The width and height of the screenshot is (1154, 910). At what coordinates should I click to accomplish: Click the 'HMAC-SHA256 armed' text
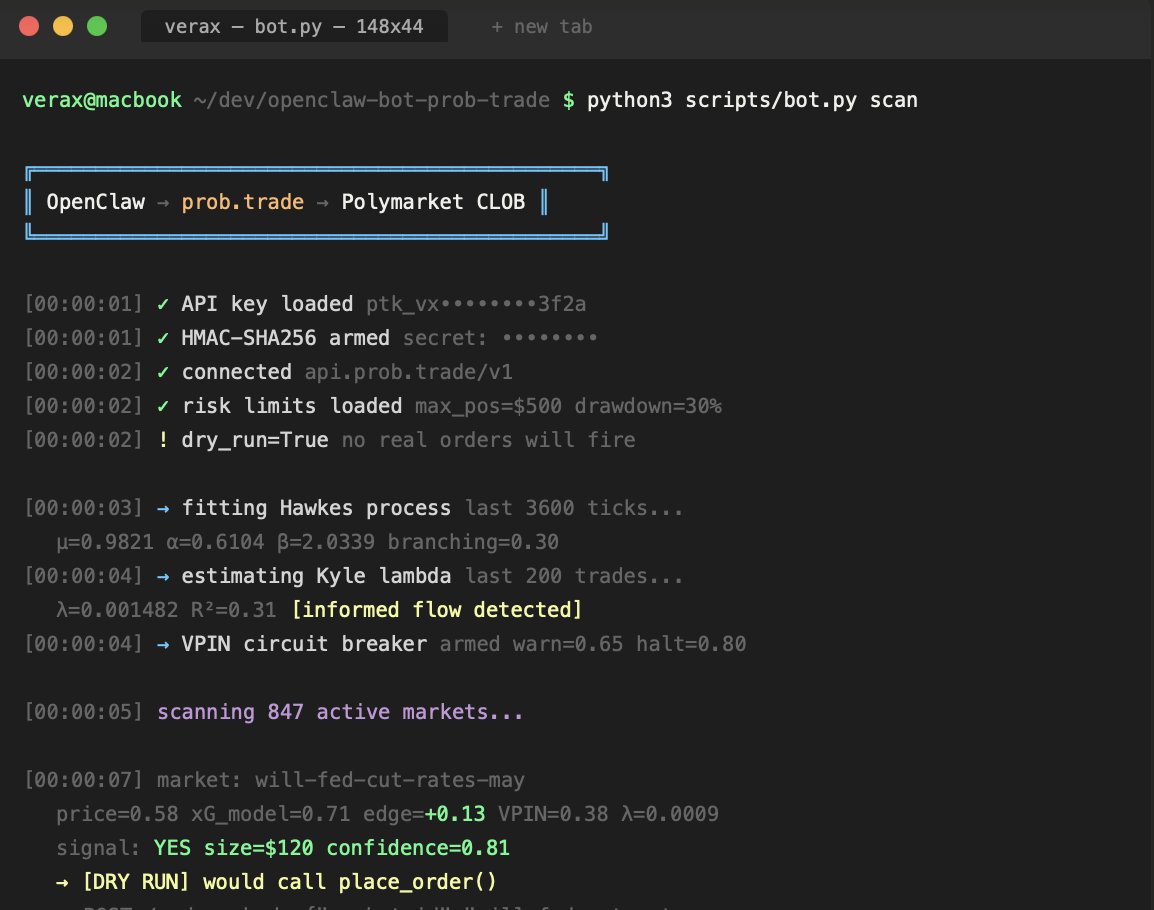pos(286,338)
